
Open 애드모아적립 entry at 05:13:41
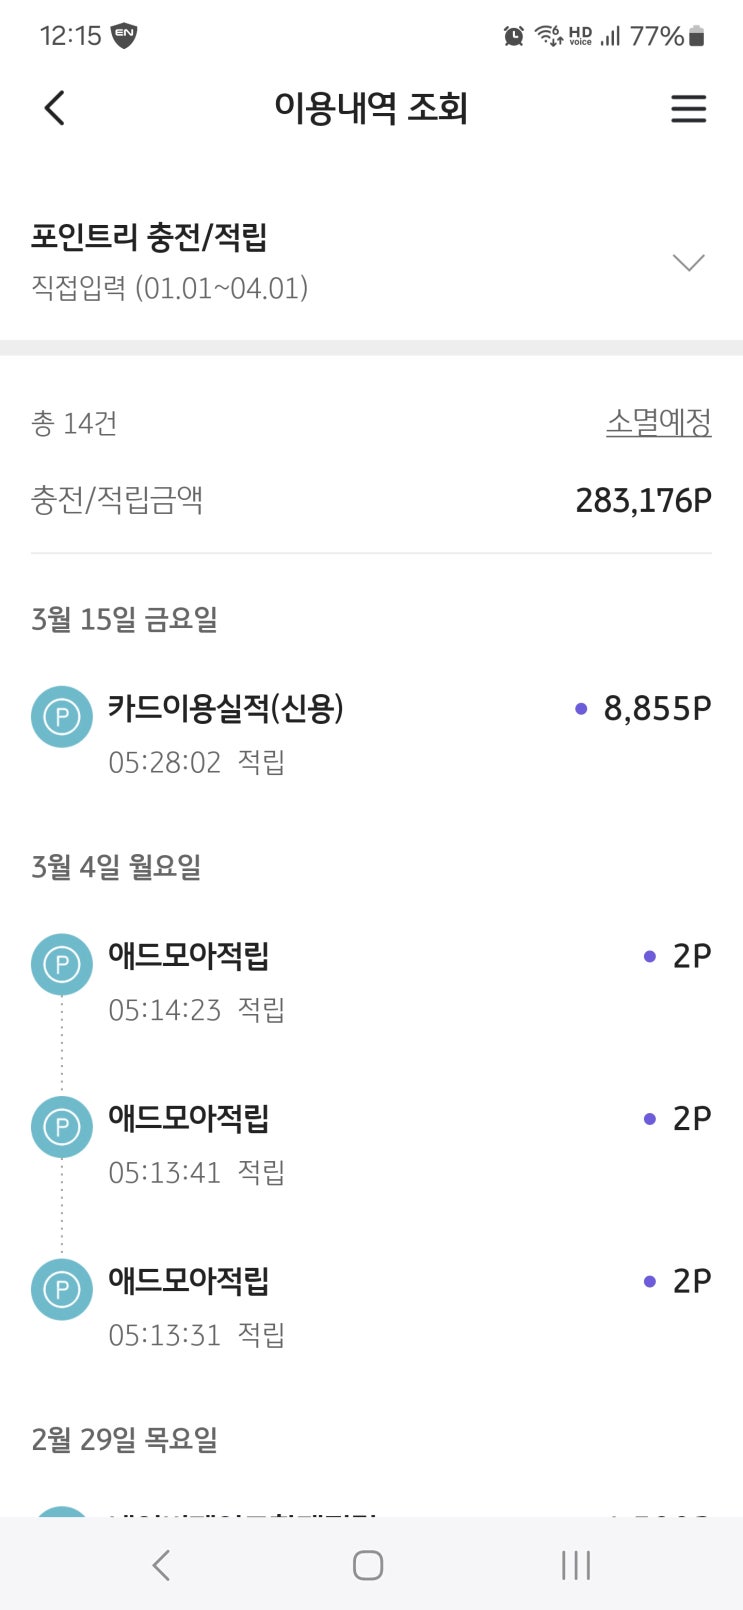coord(189,1119)
